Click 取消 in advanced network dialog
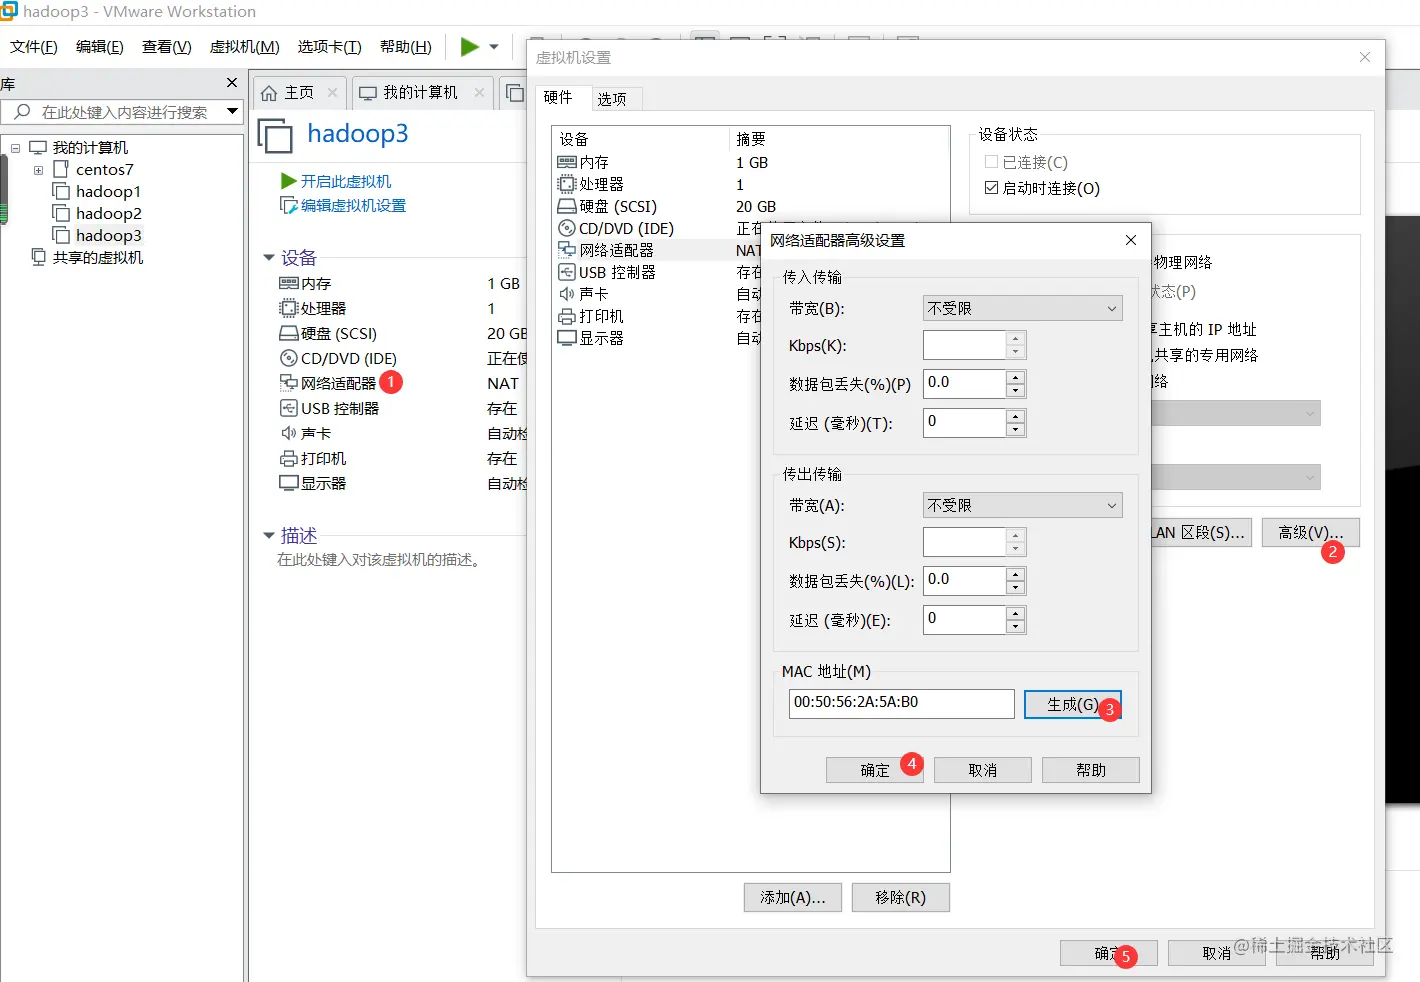Image resolution: width=1420 pixels, height=982 pixels. (983, 770)
